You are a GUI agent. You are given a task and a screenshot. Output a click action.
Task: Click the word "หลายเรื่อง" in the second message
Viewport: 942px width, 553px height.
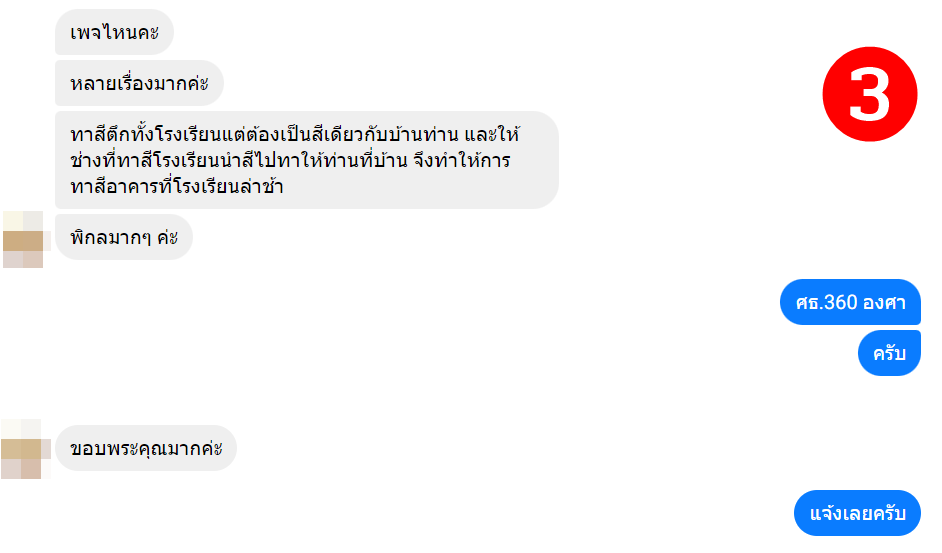pyautogui.click(x=108, y=83)
